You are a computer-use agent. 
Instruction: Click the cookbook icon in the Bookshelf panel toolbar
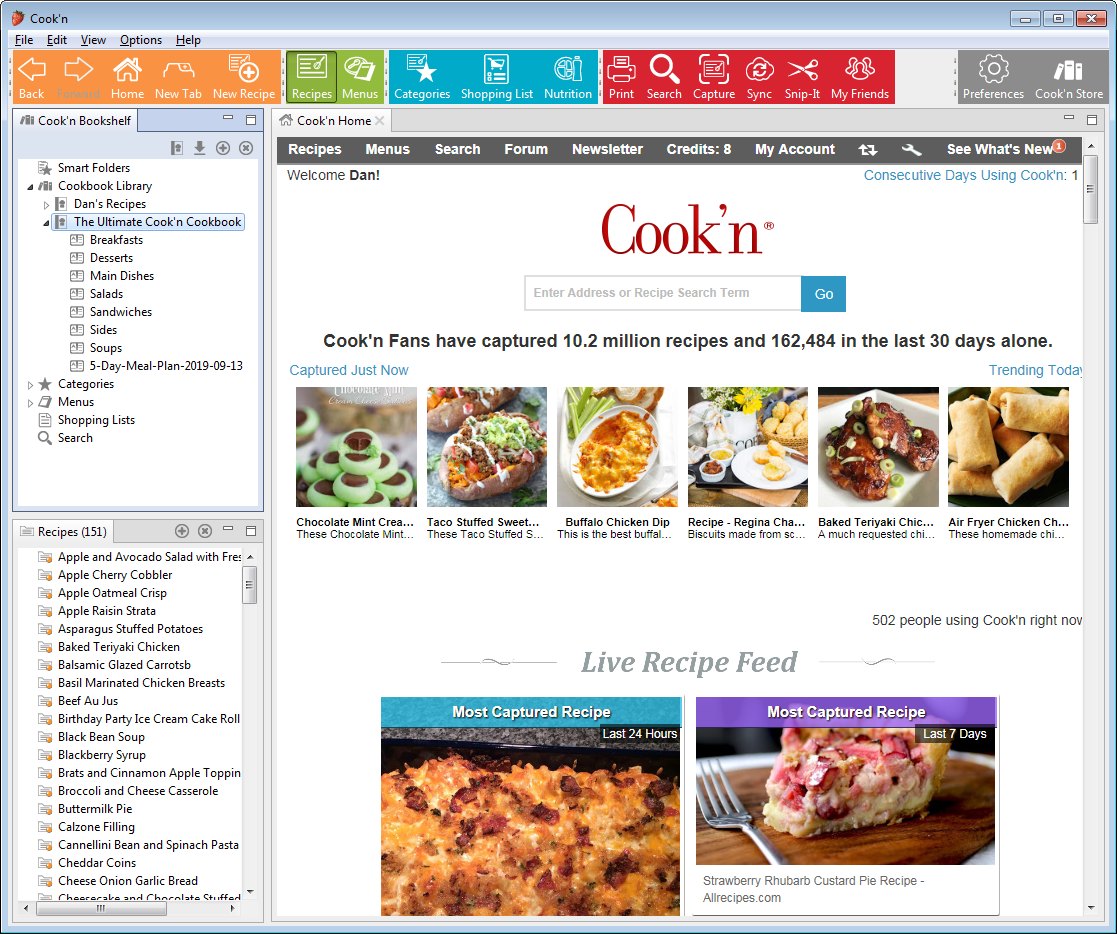177,147
